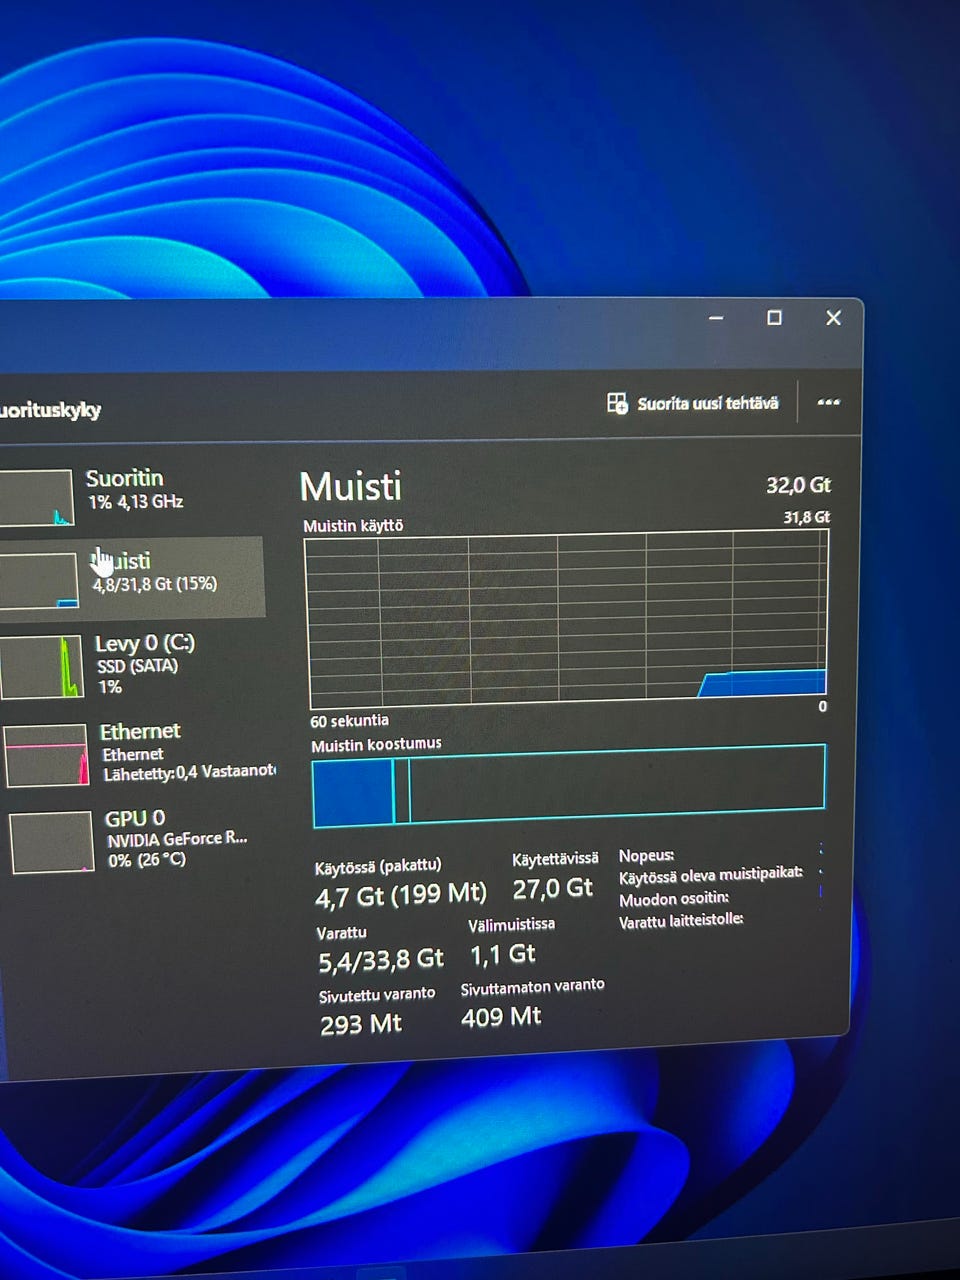960x1280 pixels.
Task: Click the Välimuistissa label
Action: click(512, 924)
